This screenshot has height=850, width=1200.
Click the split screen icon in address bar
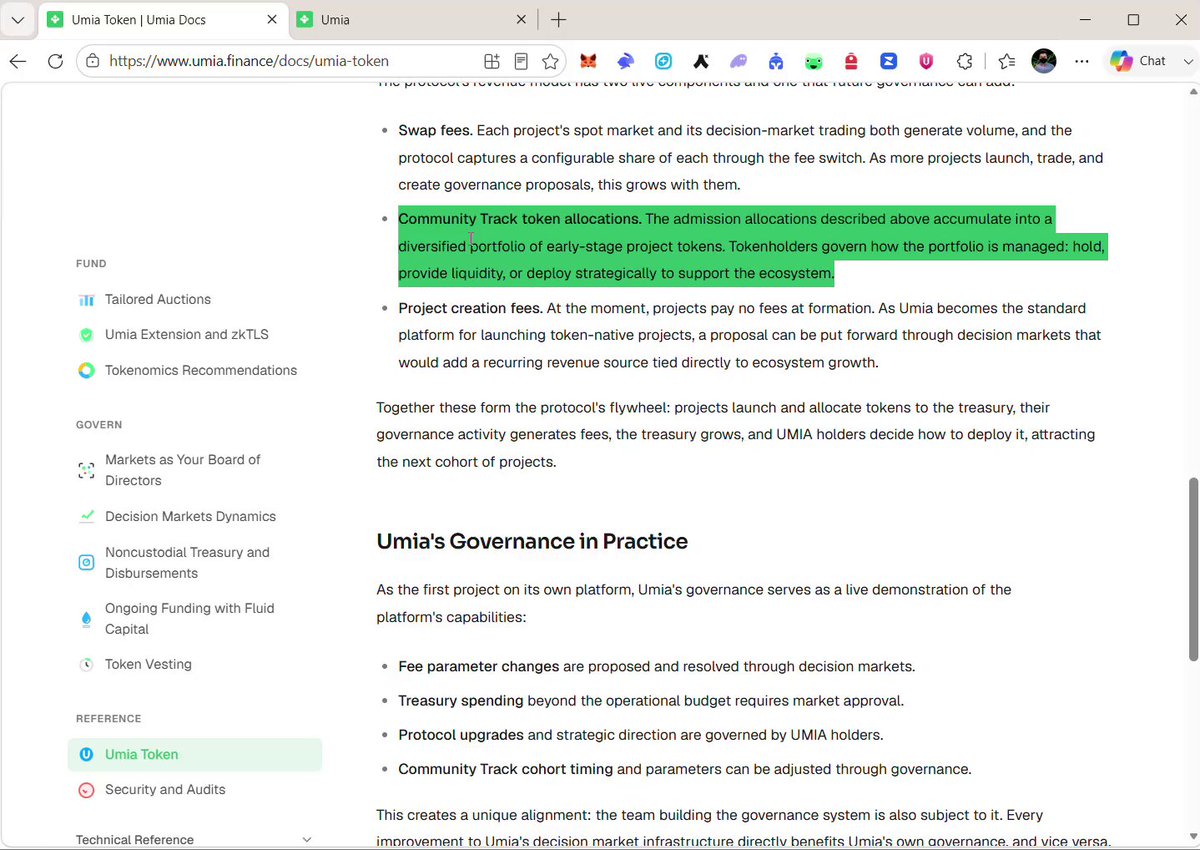tap(492, 61)
